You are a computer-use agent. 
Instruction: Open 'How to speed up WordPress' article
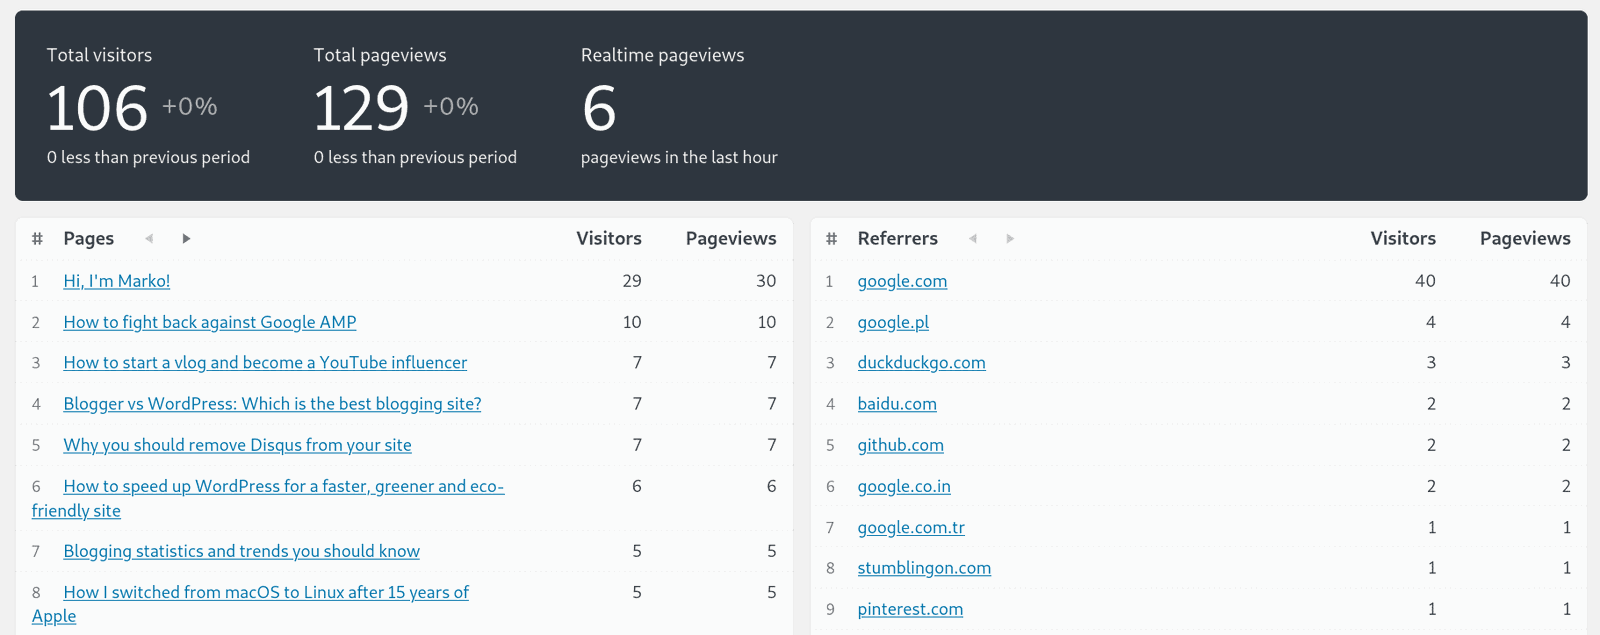pos(283,487)
